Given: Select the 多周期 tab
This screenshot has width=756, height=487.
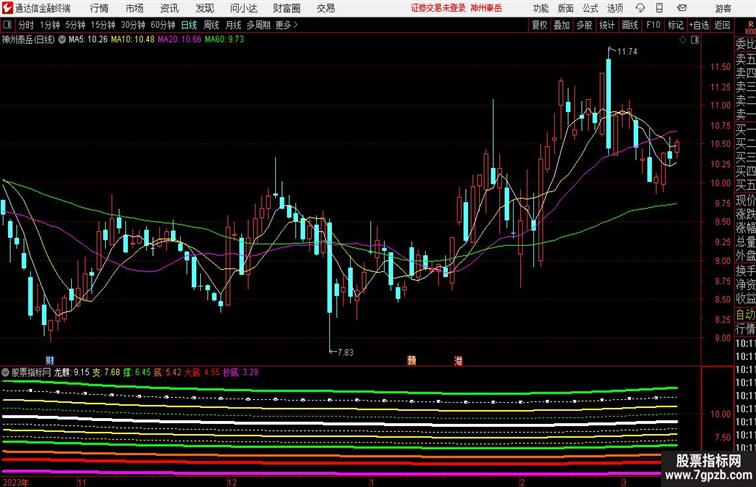Looking at the screenshot, I should (x=258, y=25).
